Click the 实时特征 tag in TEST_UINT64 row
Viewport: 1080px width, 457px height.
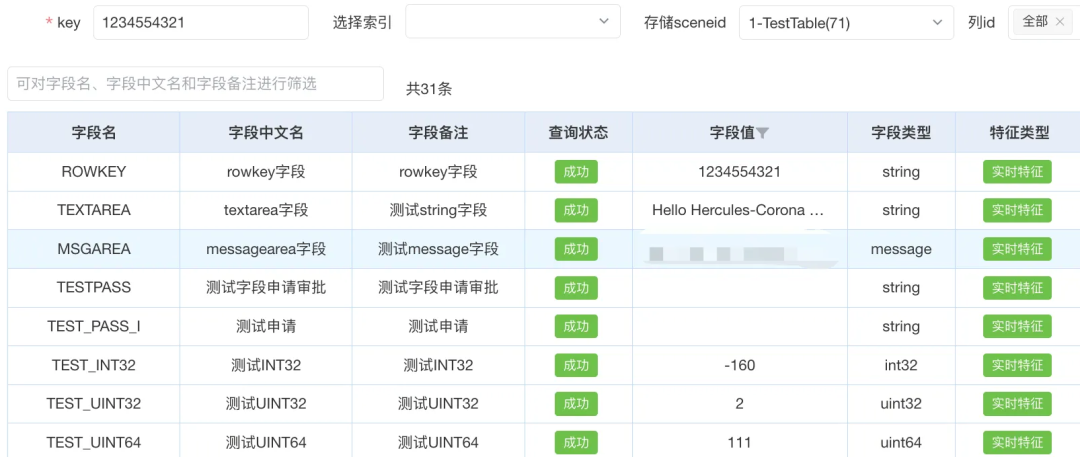pos(1017,442)
